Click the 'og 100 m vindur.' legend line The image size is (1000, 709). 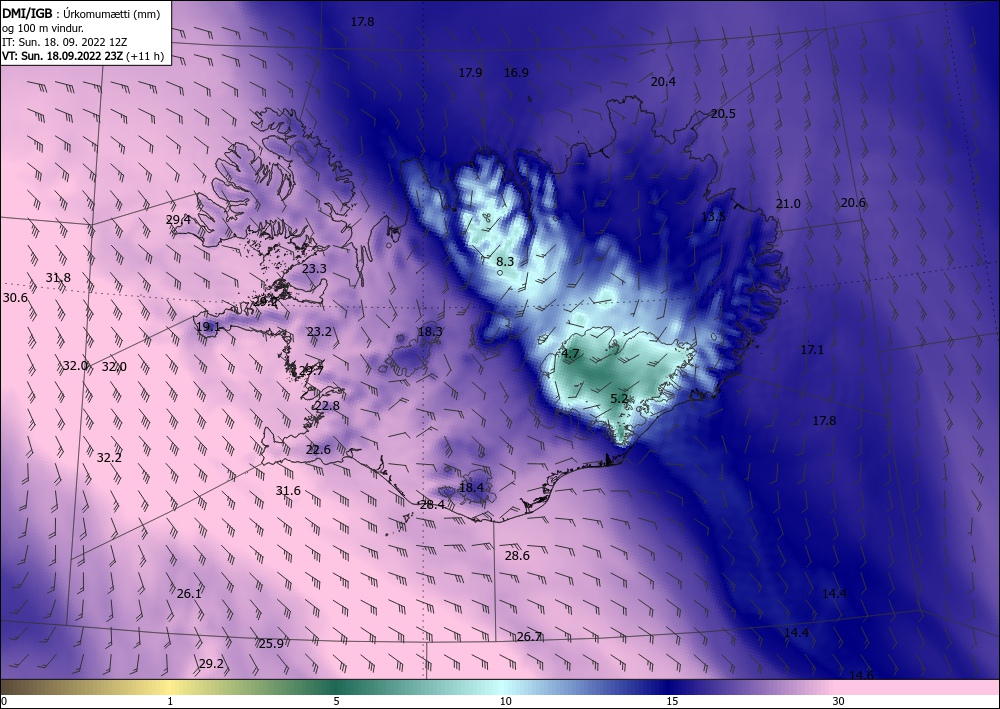tap(43, 28)
